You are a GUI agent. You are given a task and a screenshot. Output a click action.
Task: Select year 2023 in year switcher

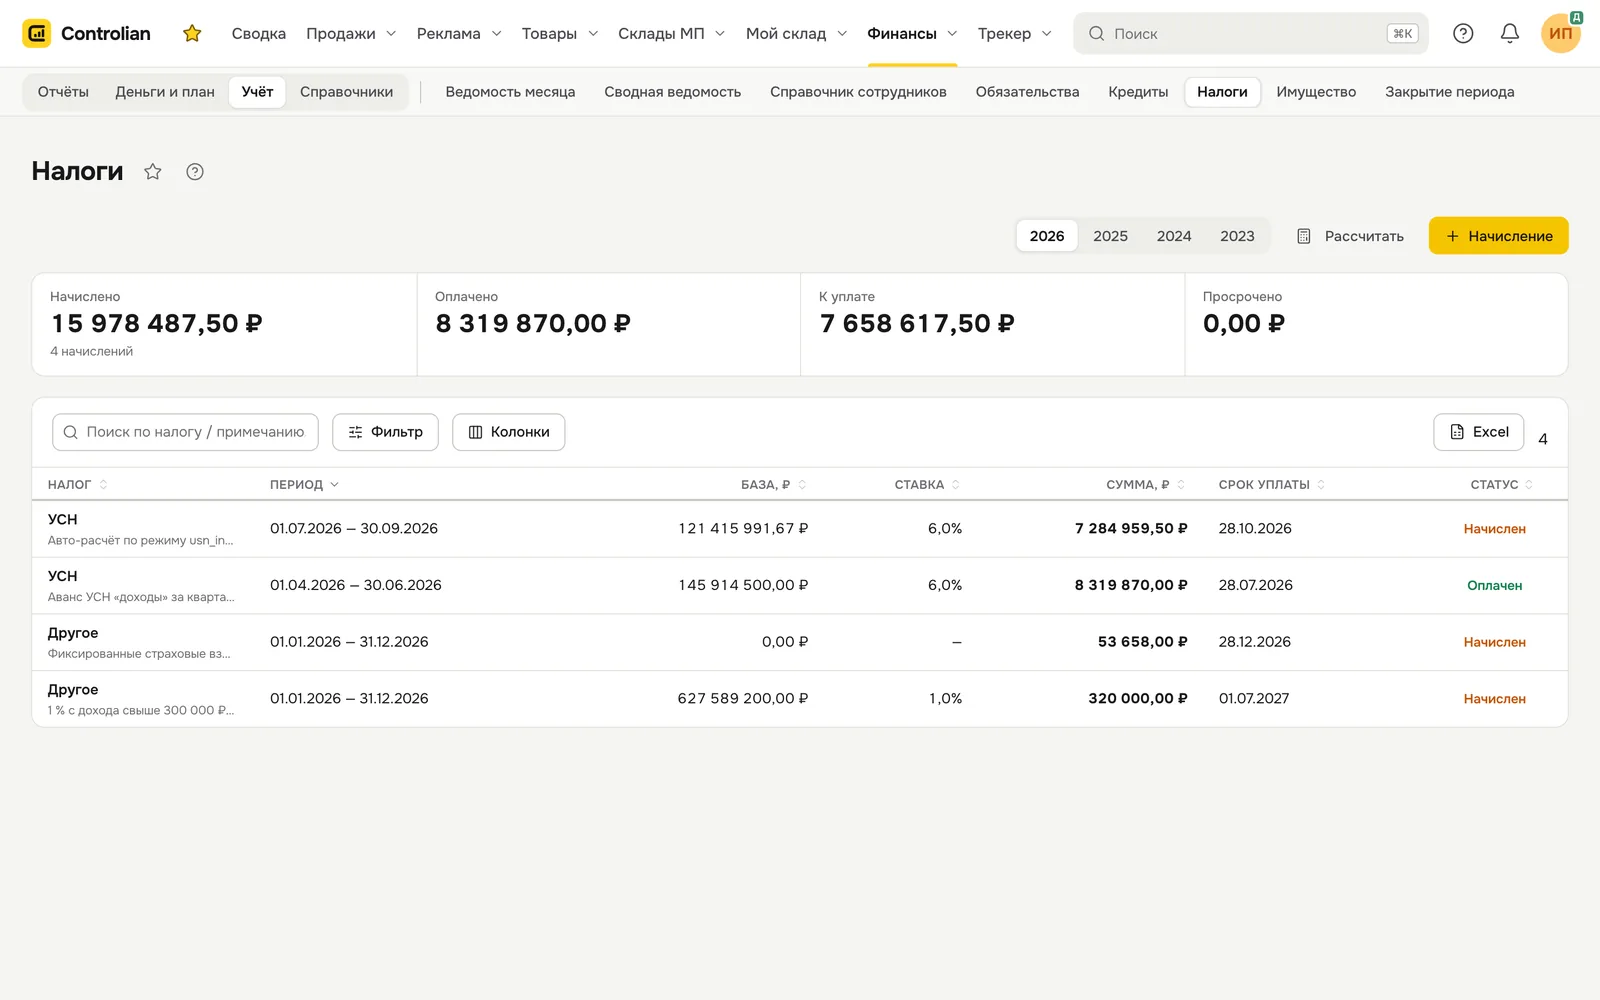pos(1237,236)
